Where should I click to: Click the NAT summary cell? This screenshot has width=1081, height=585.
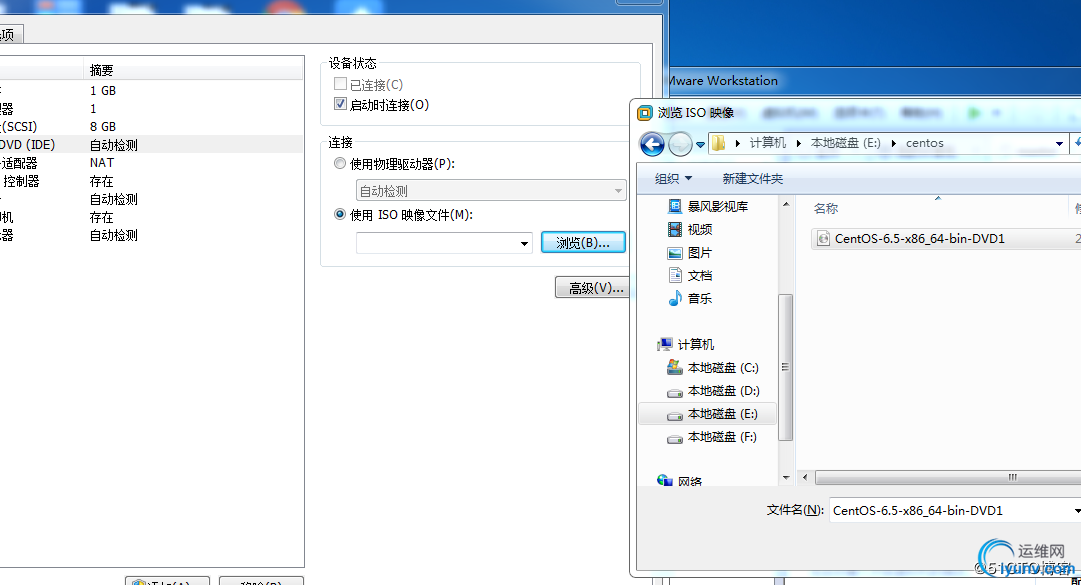click(102, 163)
